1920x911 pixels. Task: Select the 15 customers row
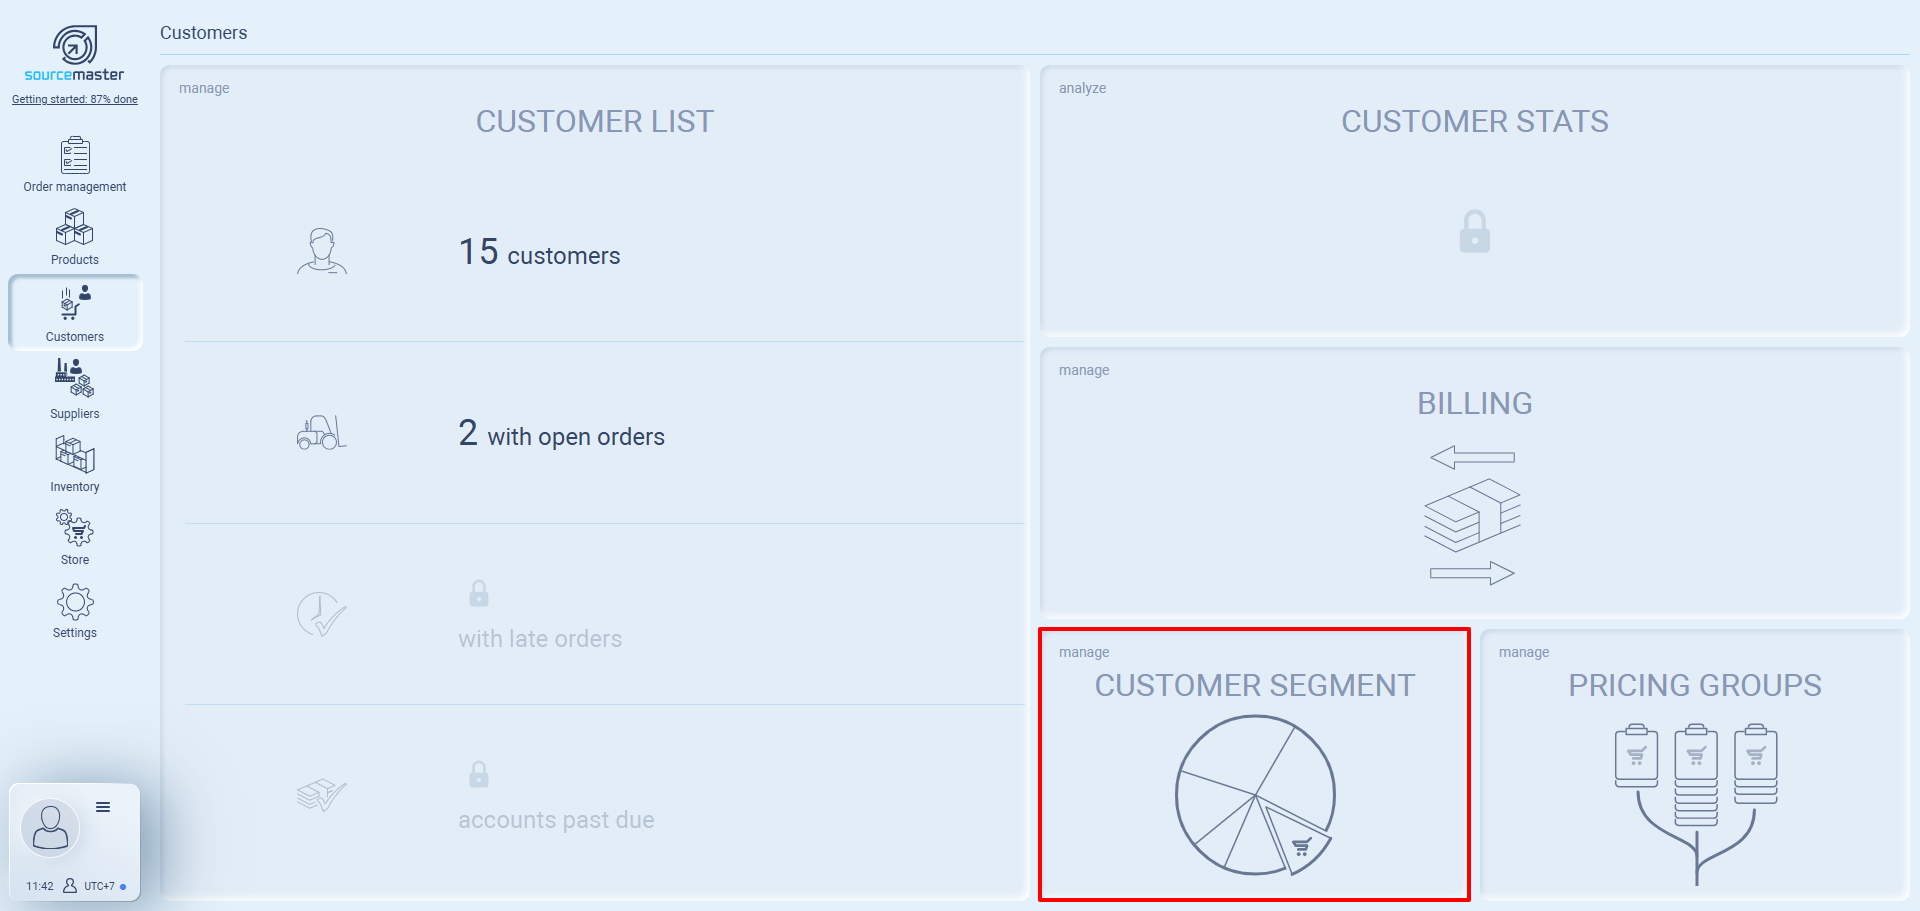604,252
